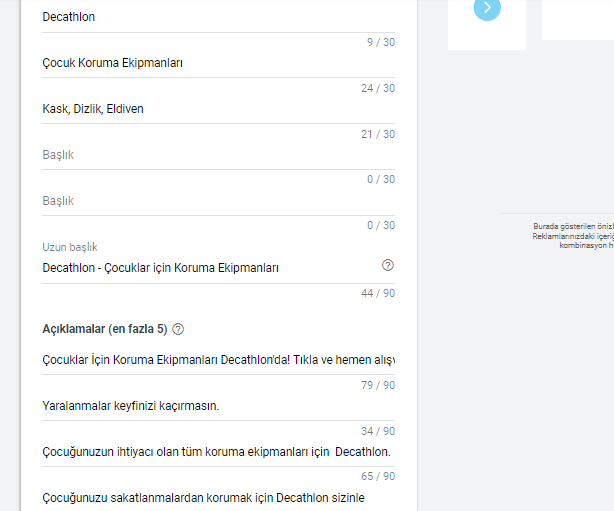Click the '9 / 30' character counter
This screenshot has width=614, height=511.
tap(380, 42)
